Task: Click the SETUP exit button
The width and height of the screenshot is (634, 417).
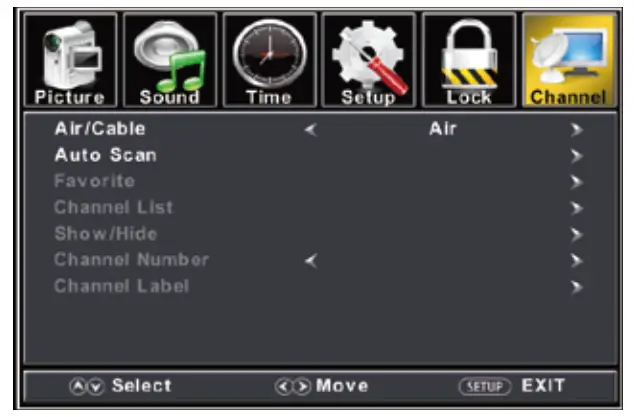Action: [485, 387]
